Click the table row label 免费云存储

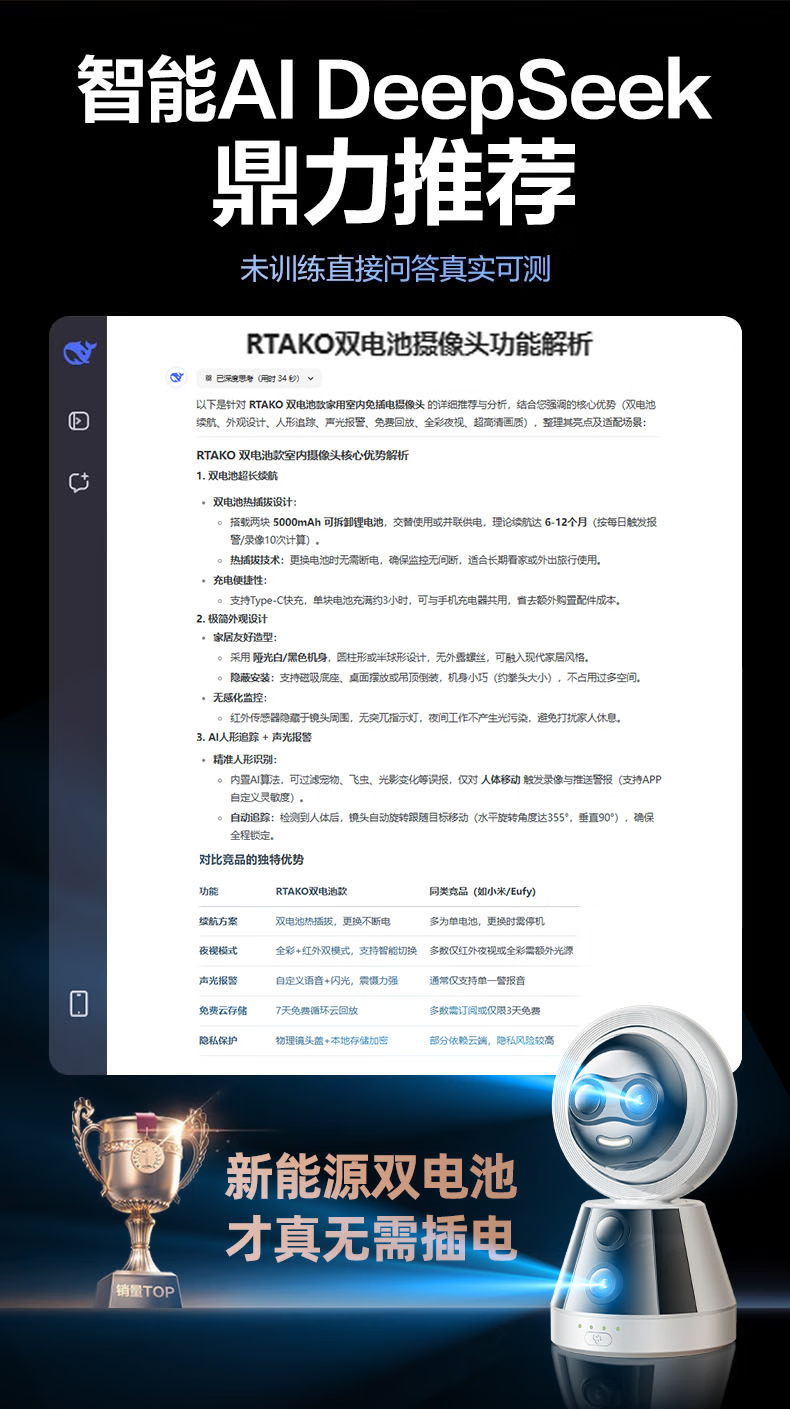[x=223, y=1011]
